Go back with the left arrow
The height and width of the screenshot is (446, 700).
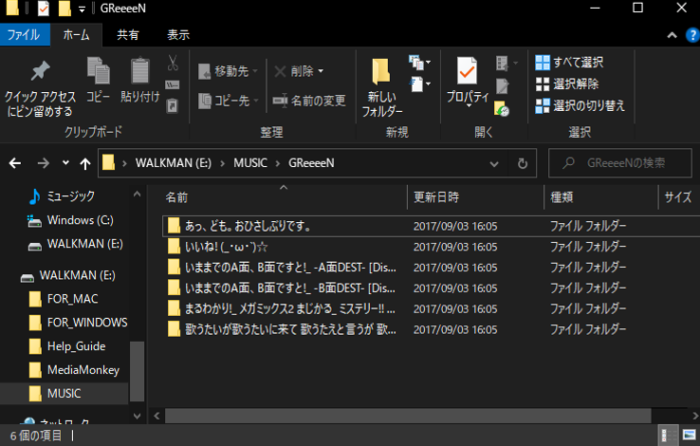pos(15,163)
